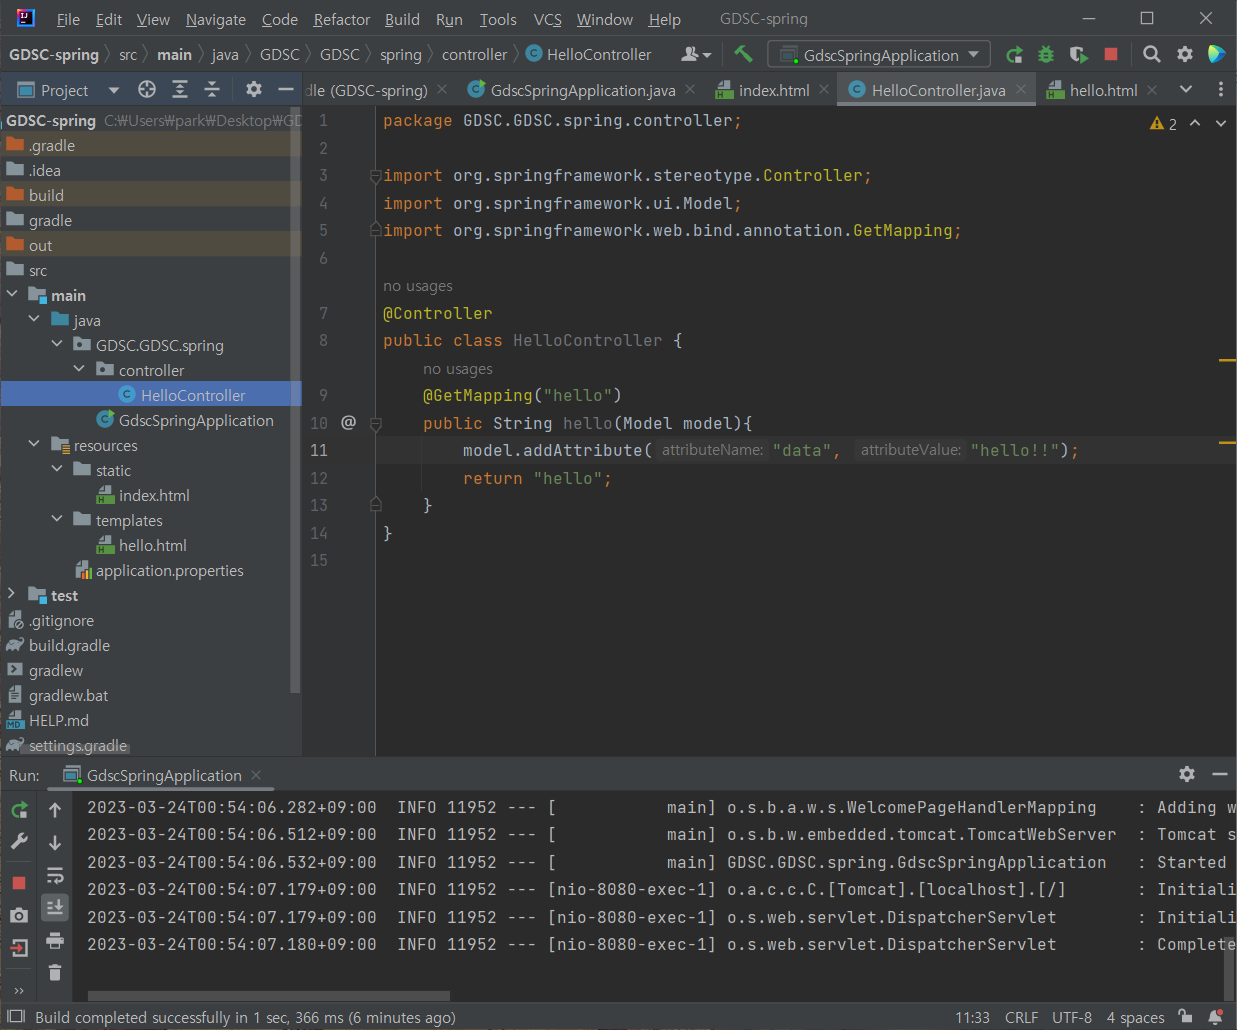Open the Refactor menu
Image resolution: width=1237 pixels, height=1030 pixels.
[341, 19]
